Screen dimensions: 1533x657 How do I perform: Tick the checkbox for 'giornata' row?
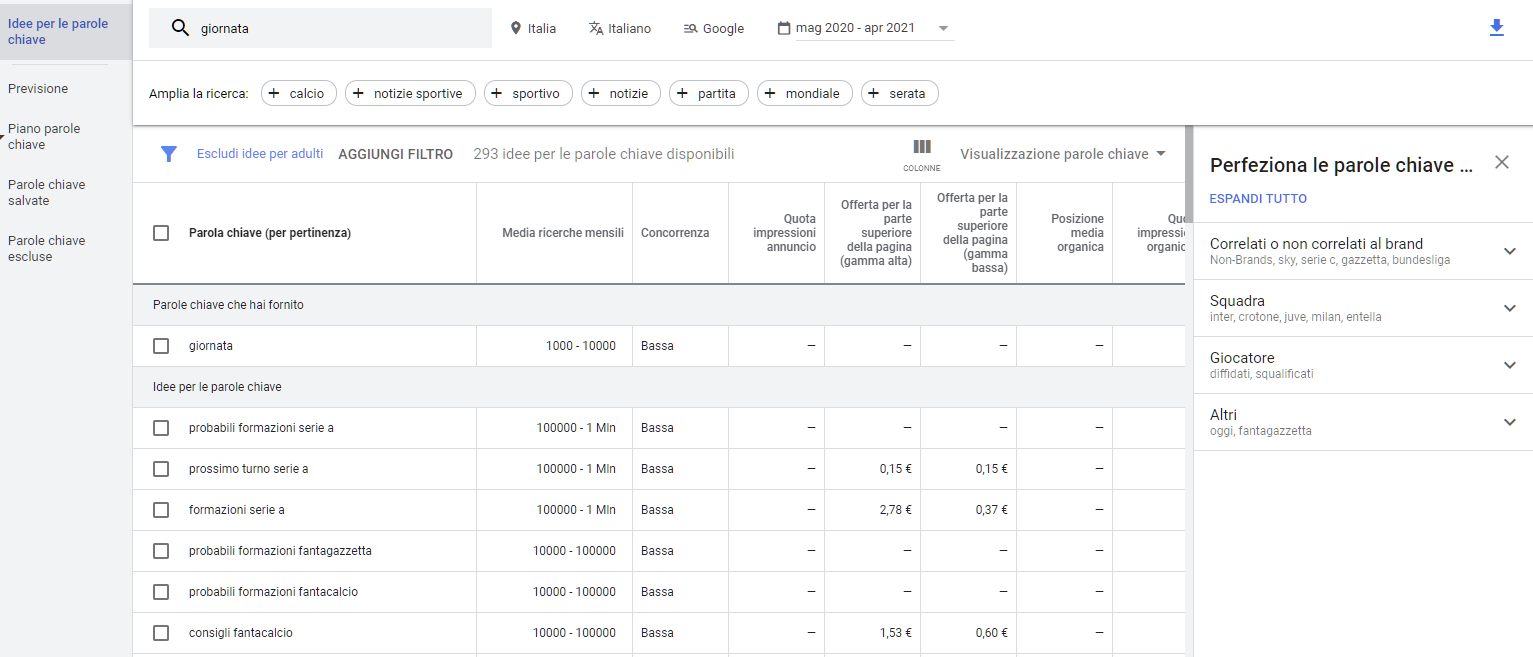(x=161, y=346)
